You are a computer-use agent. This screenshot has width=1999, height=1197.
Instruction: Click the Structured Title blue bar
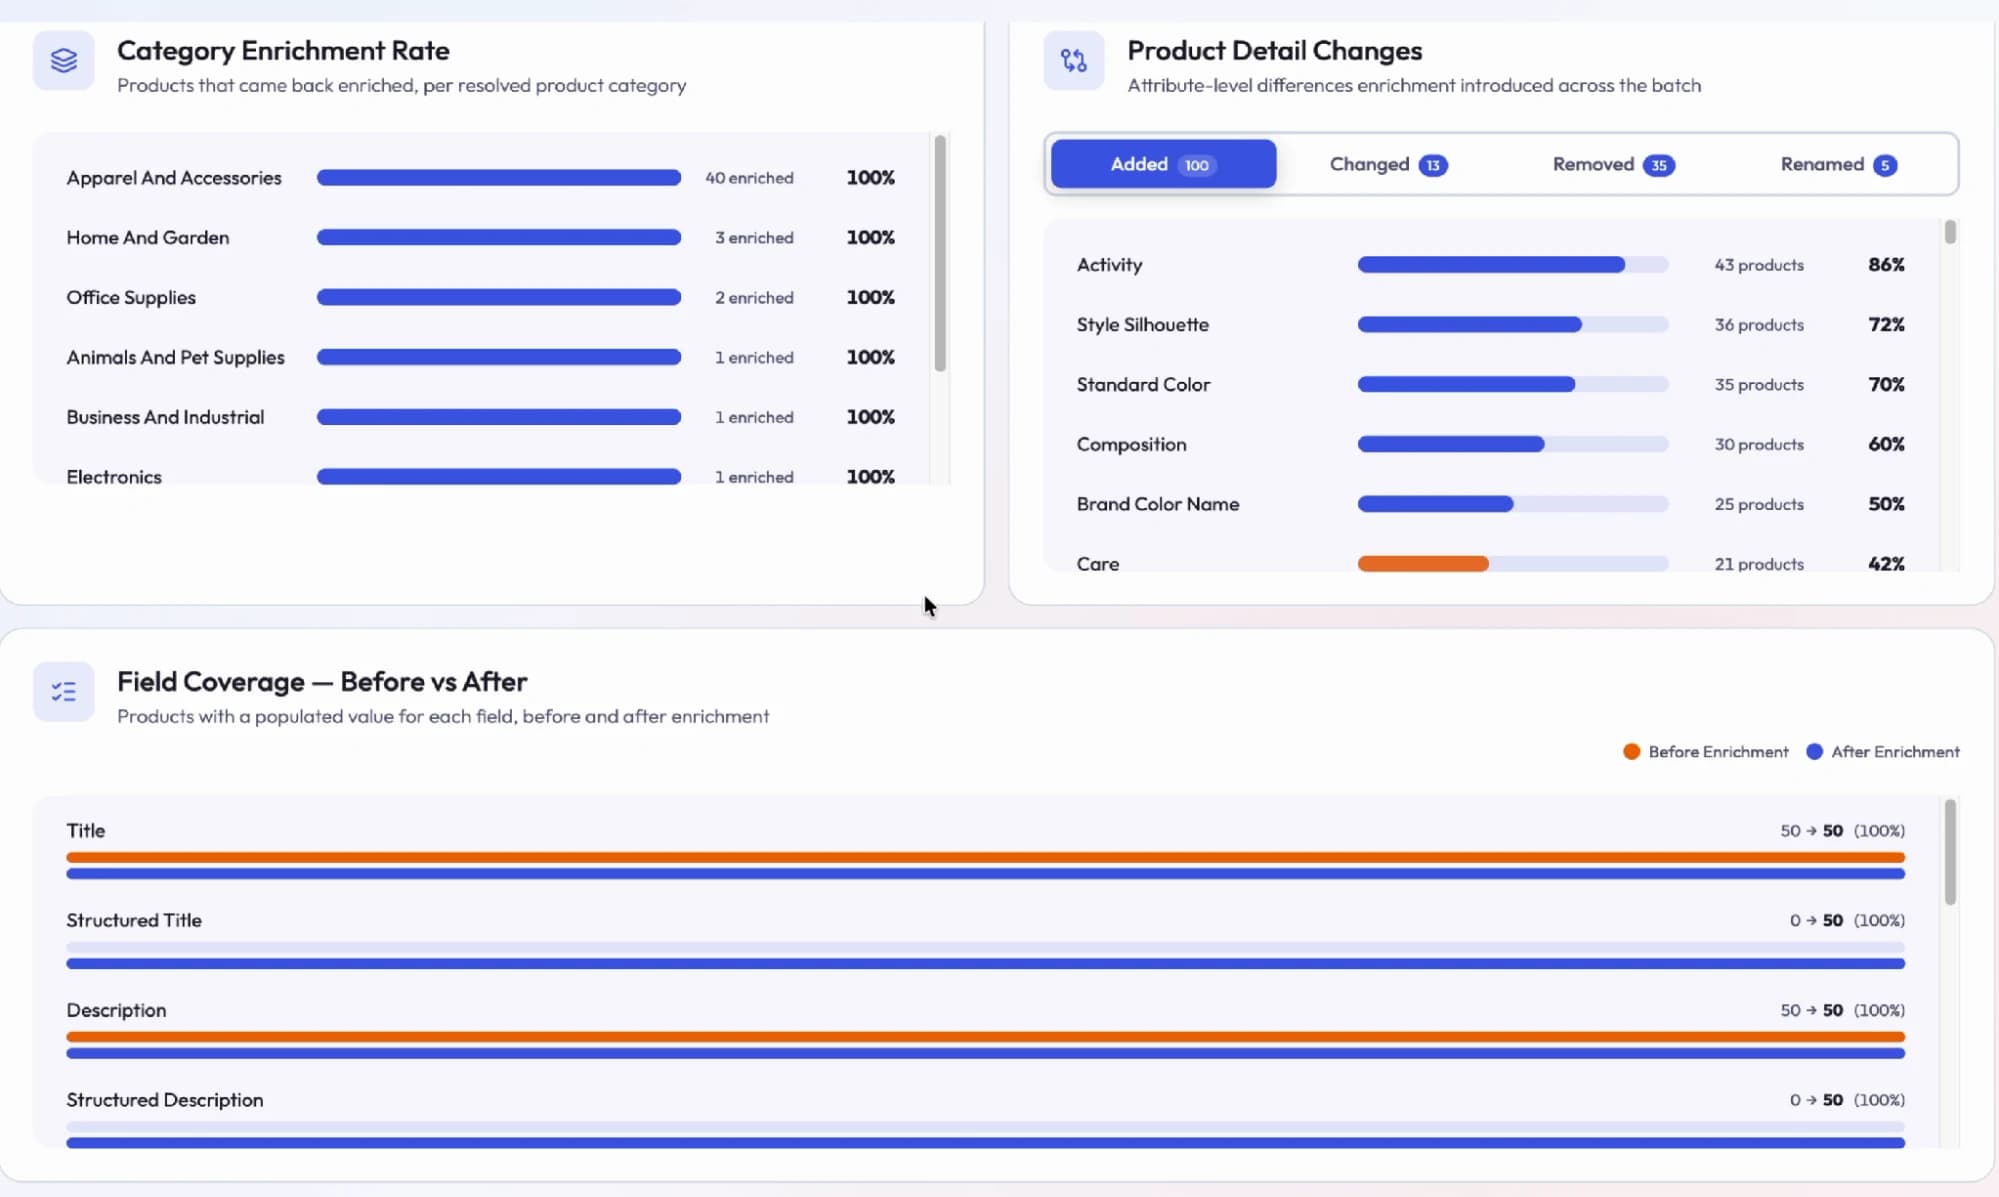click(x=985, y=964)
